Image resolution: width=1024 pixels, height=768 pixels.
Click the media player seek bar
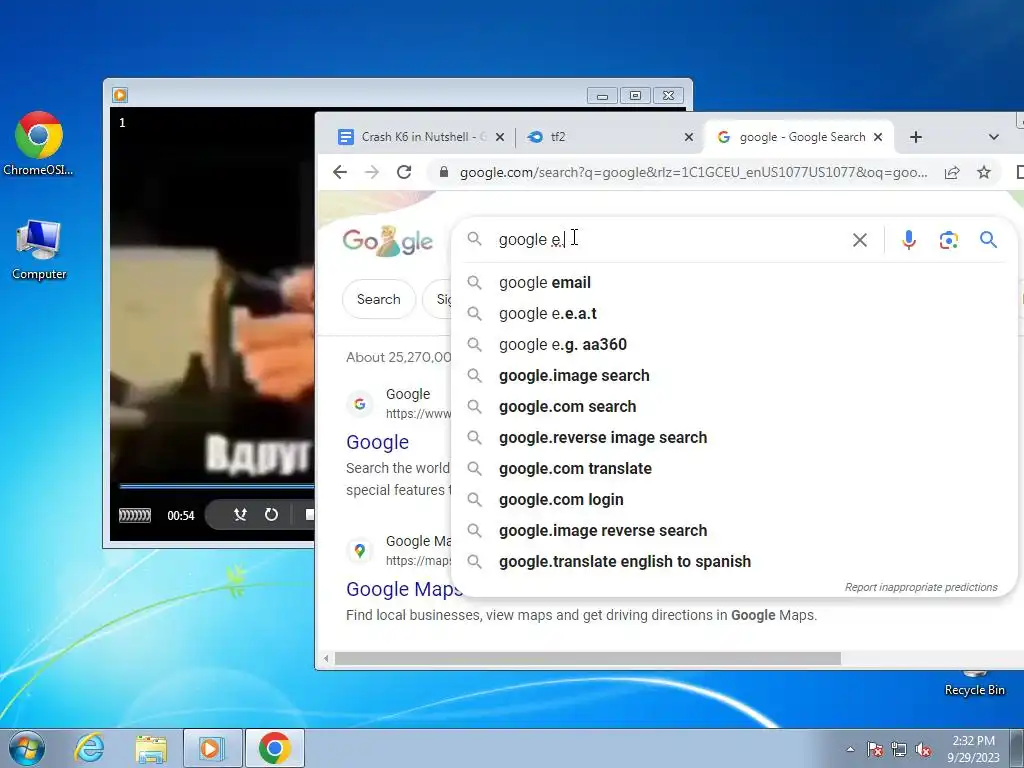(216, 486)
